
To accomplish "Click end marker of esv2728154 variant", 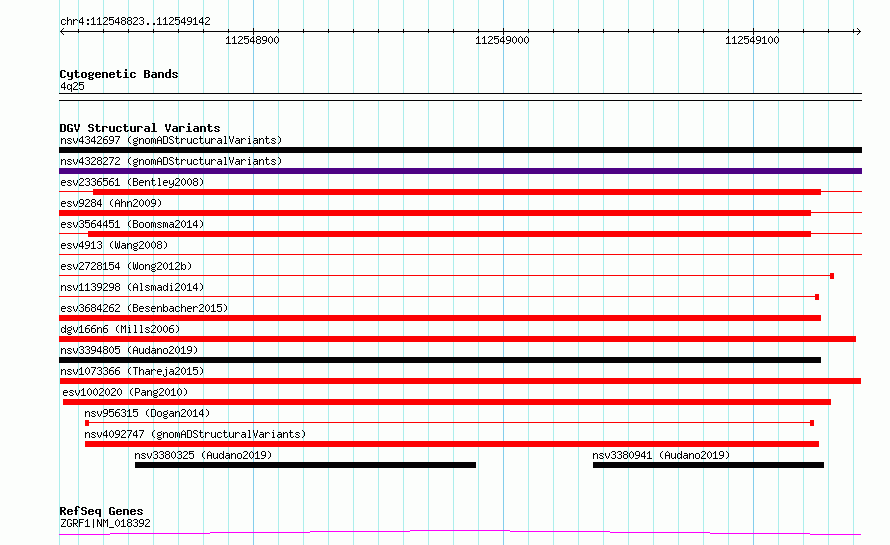I will pos(832,276).
